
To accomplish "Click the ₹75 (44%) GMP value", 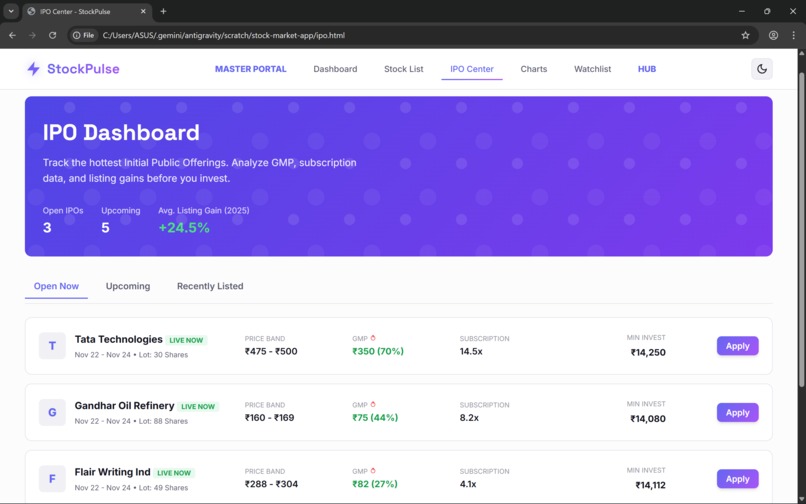I will click(375, 418).
